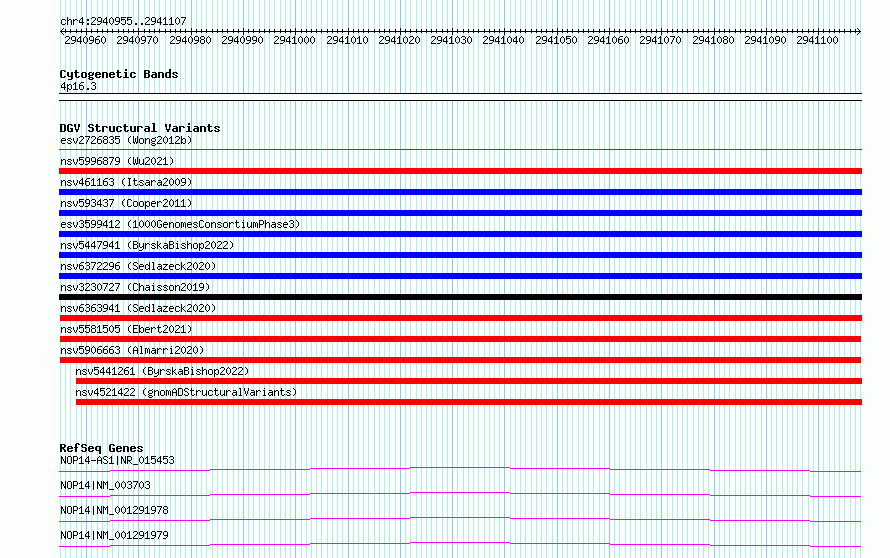Click ruler position 2941080
890x558 pixels.
[x=713, y=40]
